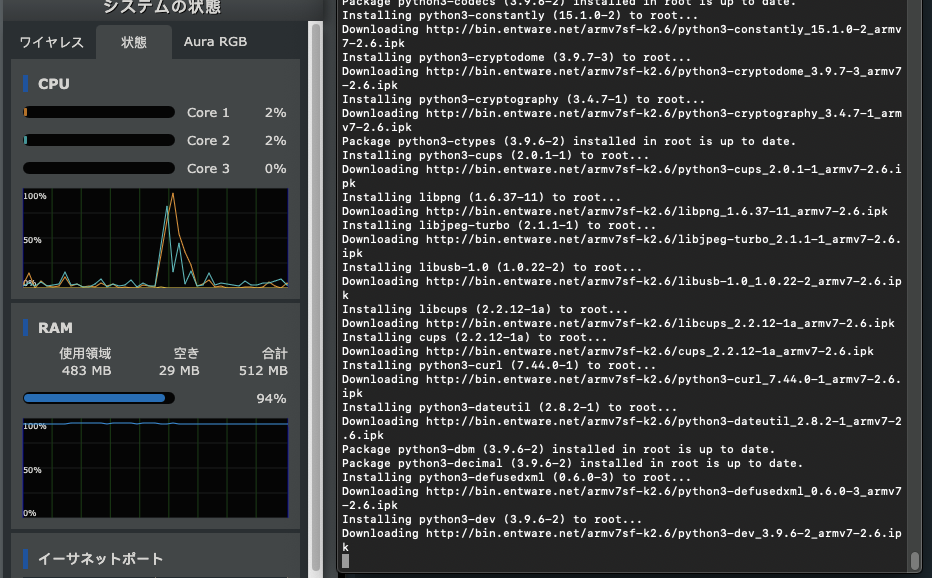Click the Core 2 usage bar

click(99, 140)
